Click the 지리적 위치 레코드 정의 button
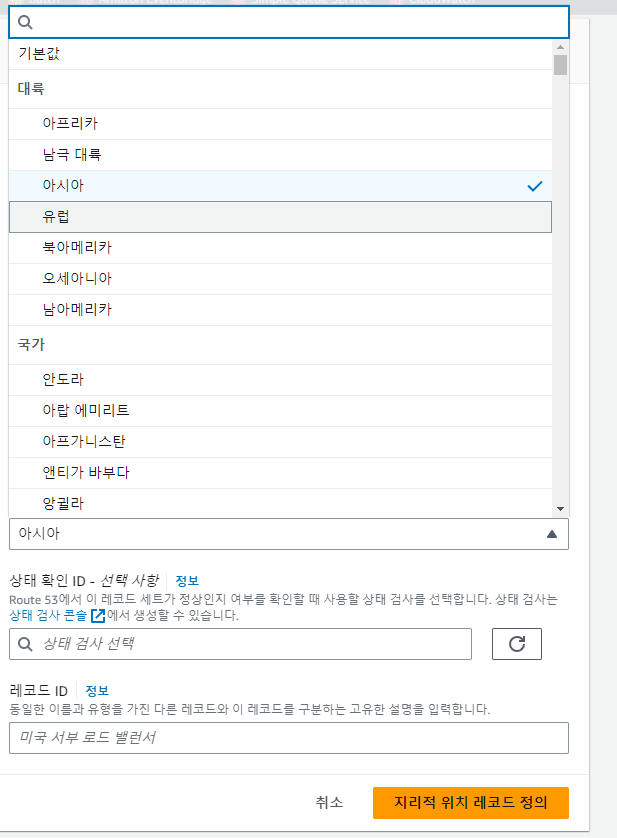Image resolution: width=617 pixels, height=838 pixels. click(x=470, y=802)
